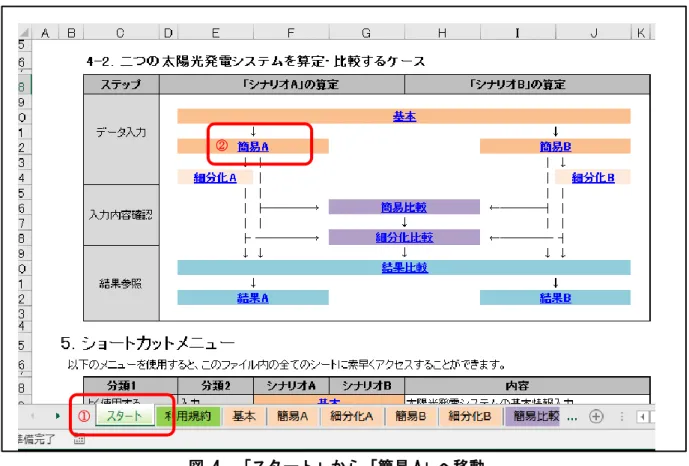Click the 内容 header cell
Viewport: 689px width, 466px height.
coord(527,386)
